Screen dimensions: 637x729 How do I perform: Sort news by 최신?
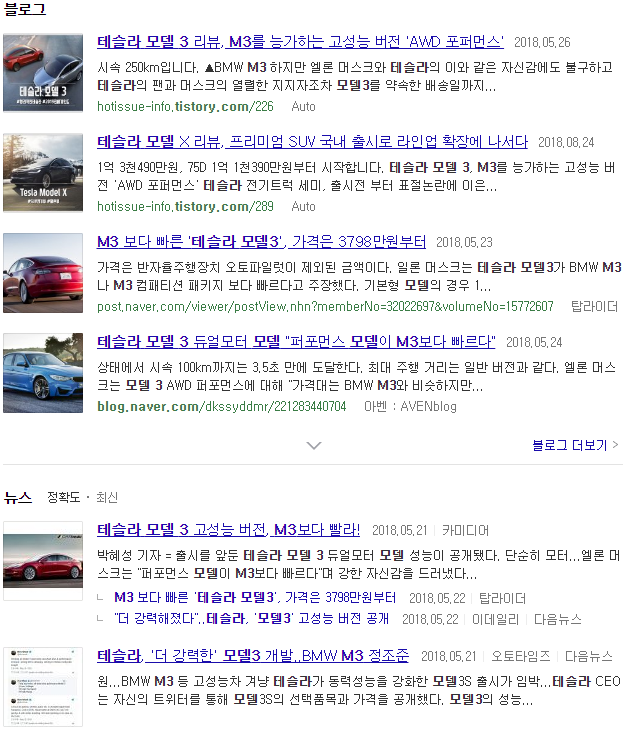pyautogui.click(x=107, y=497)
